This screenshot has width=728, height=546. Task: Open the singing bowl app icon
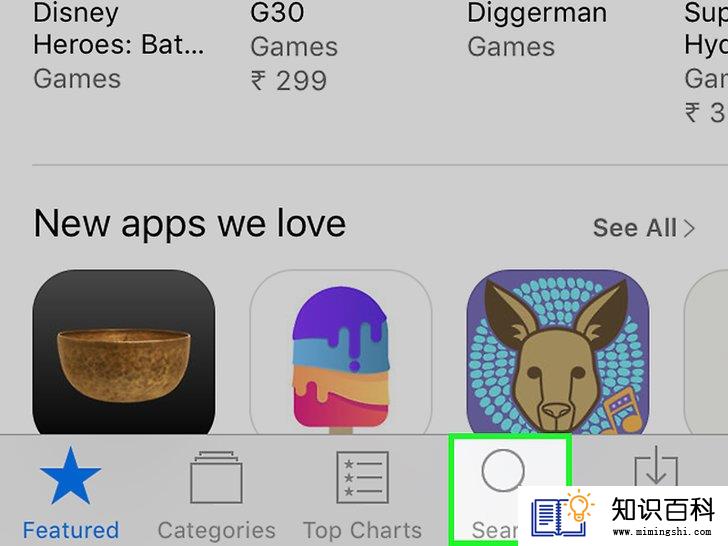pyautogui.click(x=124, y=352)
